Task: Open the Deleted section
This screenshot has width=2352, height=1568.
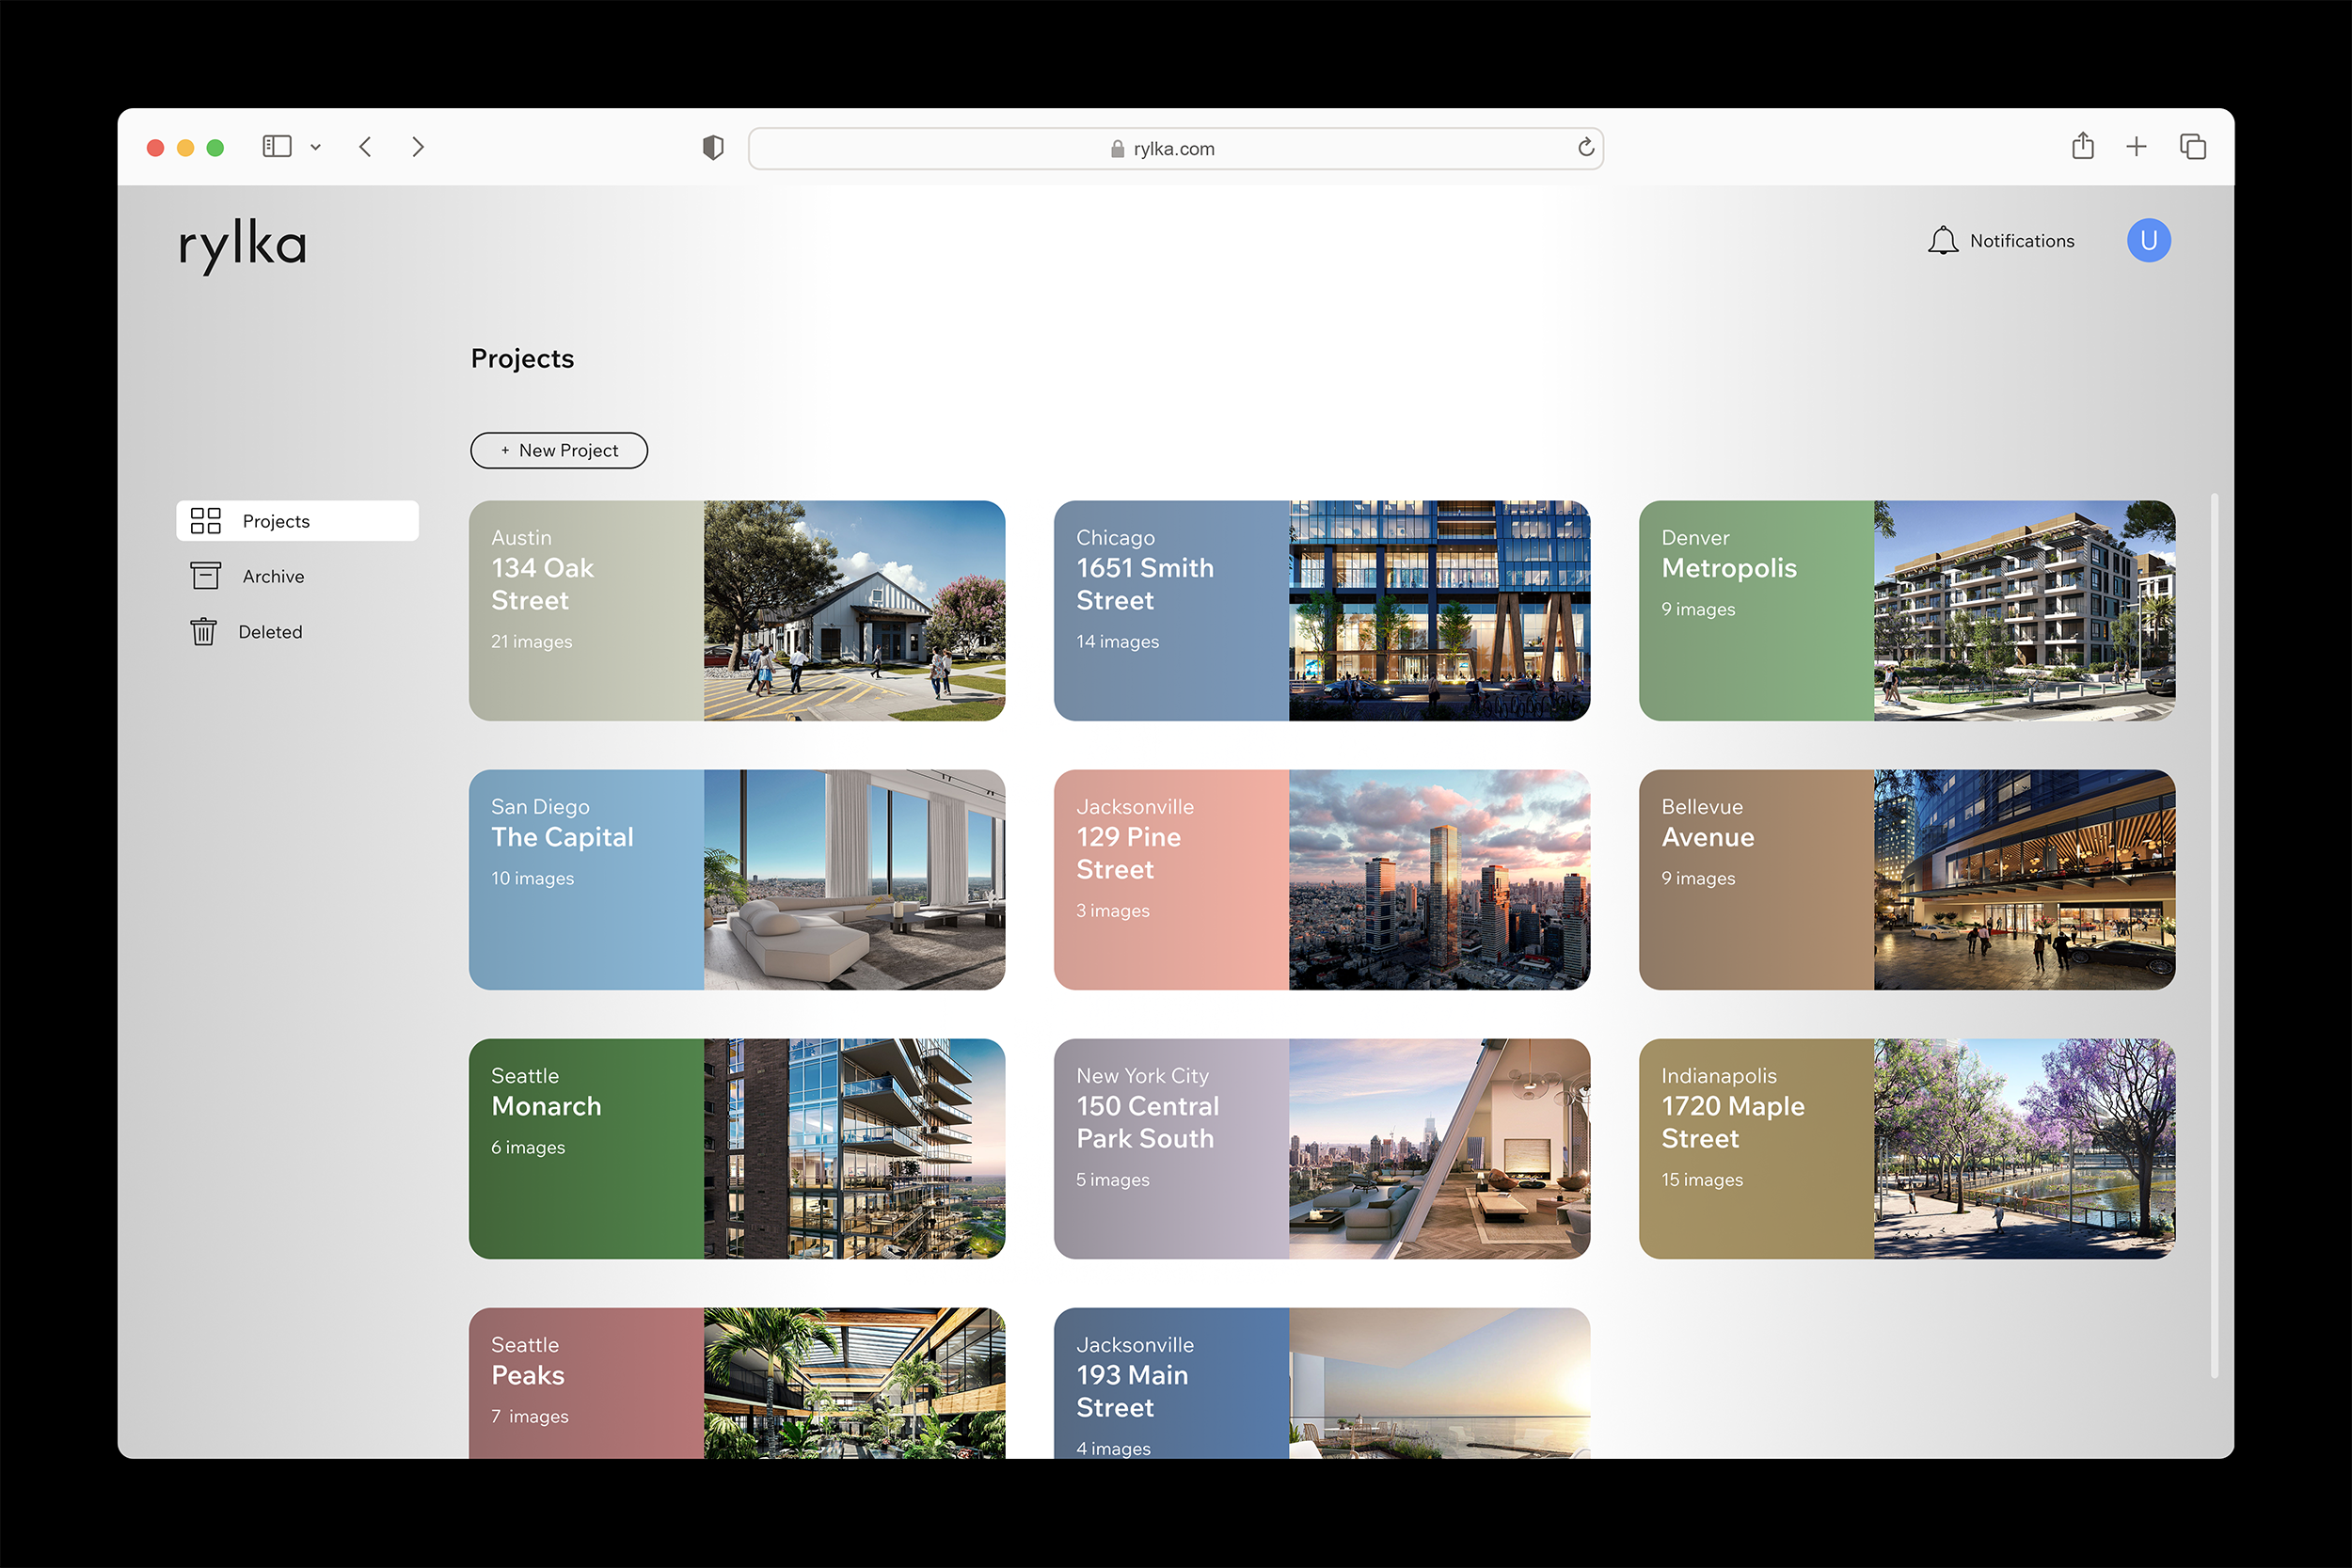Action: (x=270, y=632)
